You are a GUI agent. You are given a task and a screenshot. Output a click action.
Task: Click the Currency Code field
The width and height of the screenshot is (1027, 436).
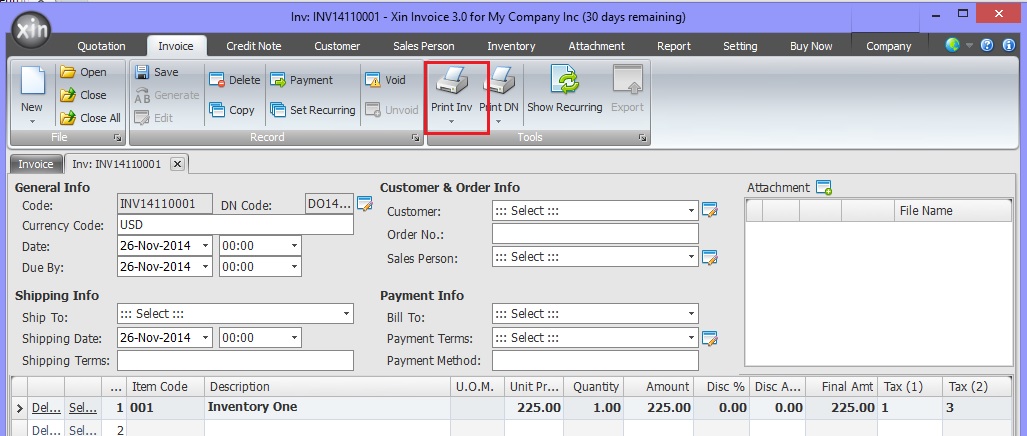[x=235, y=225]
